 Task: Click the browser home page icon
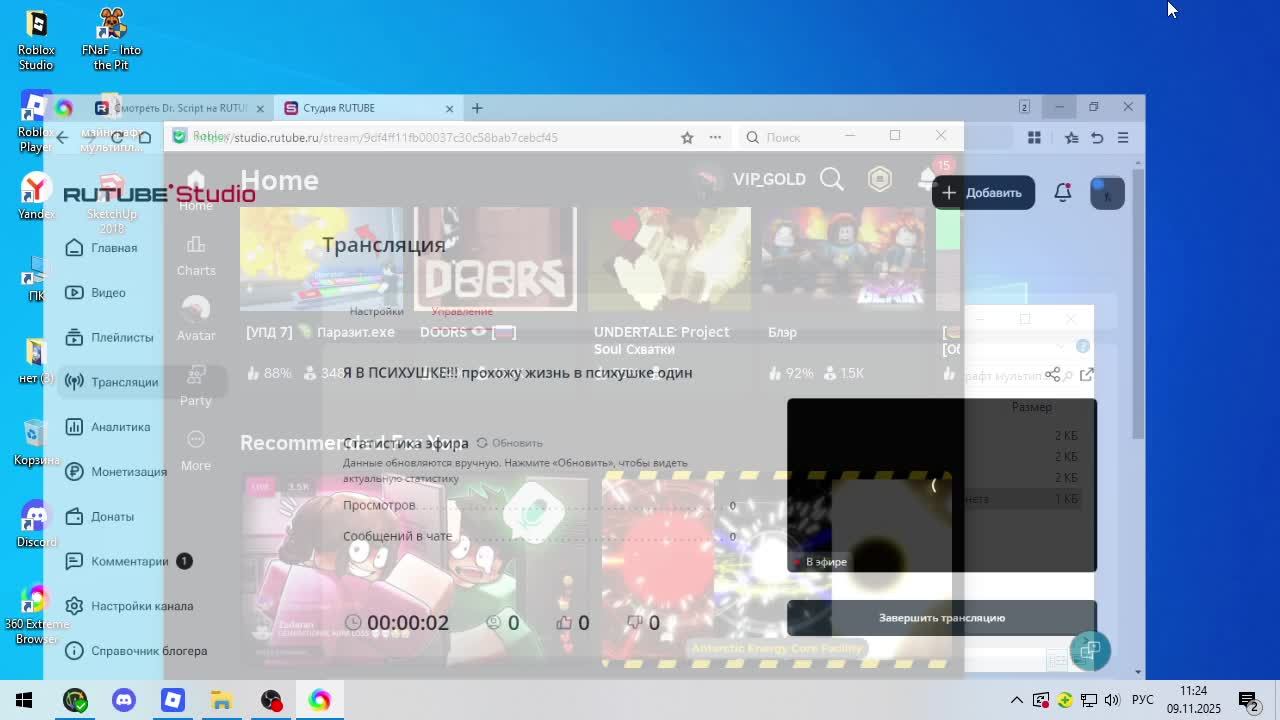[145, 137]
